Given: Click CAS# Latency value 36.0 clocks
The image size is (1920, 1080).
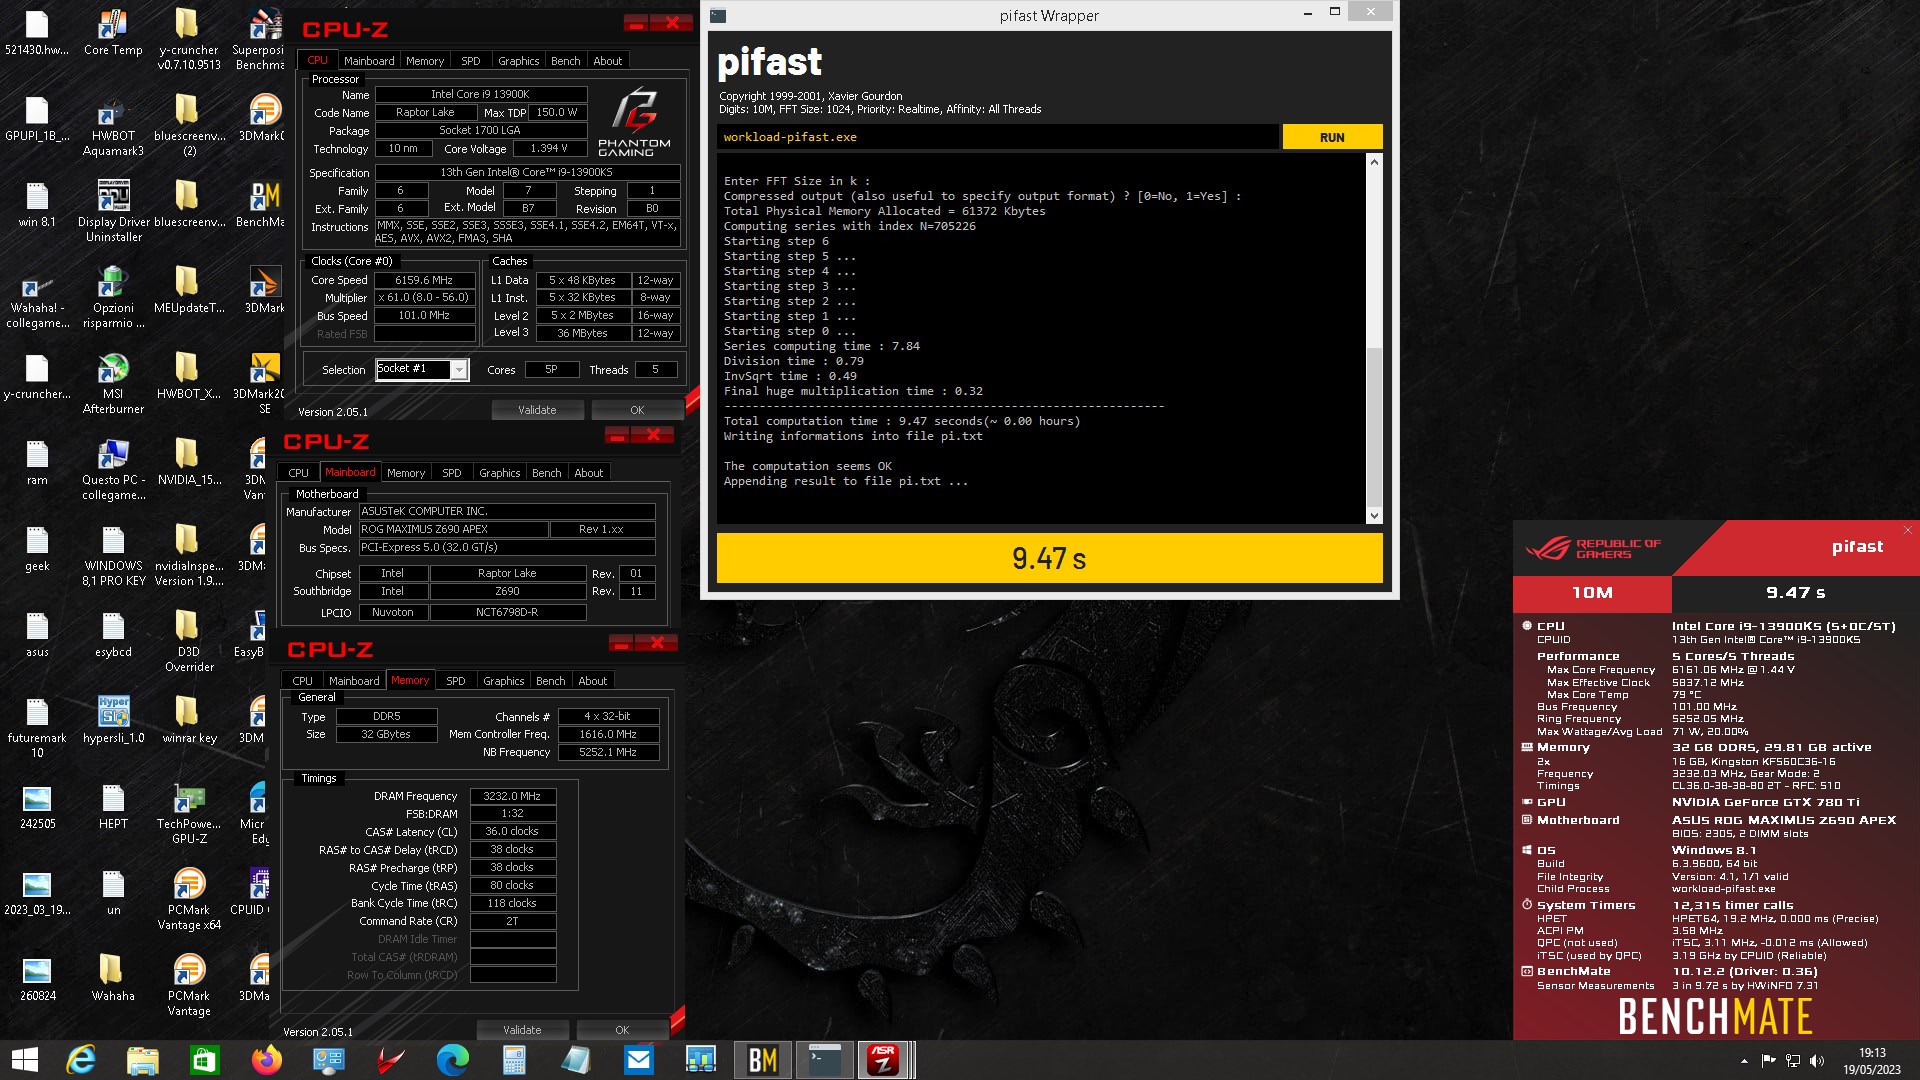Looking at the screenshot, I should 512,832.
